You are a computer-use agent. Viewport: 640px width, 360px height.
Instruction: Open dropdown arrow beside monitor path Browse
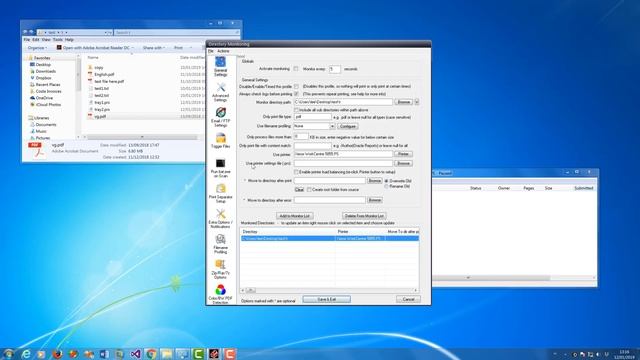point(417,102)
